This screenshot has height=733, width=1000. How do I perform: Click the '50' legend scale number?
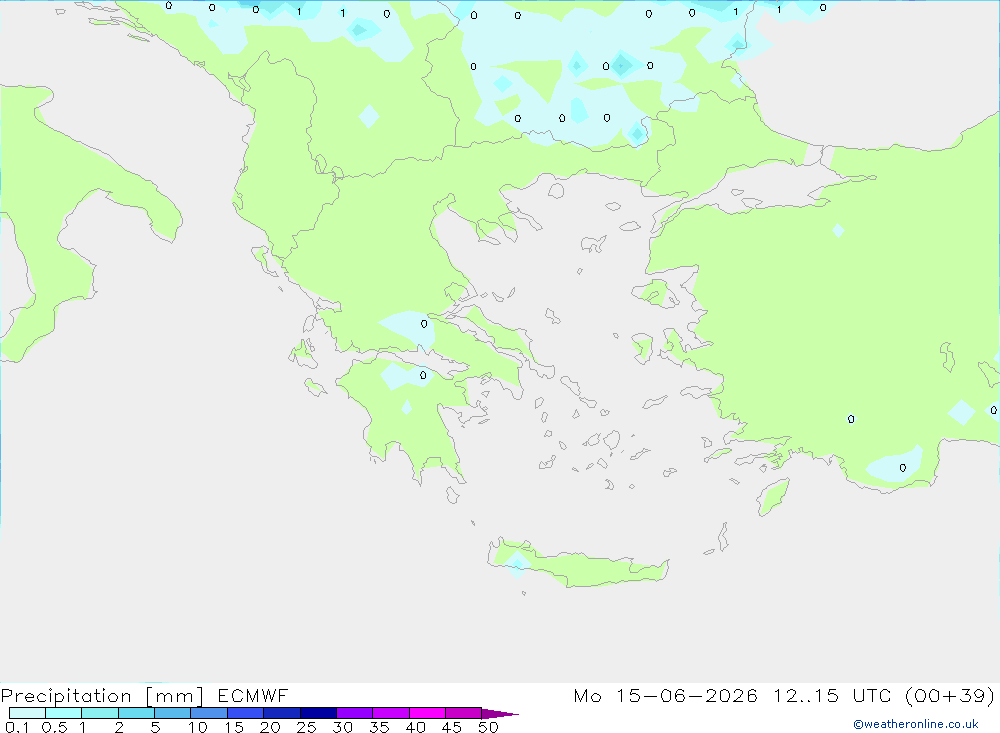pos(488,727)
